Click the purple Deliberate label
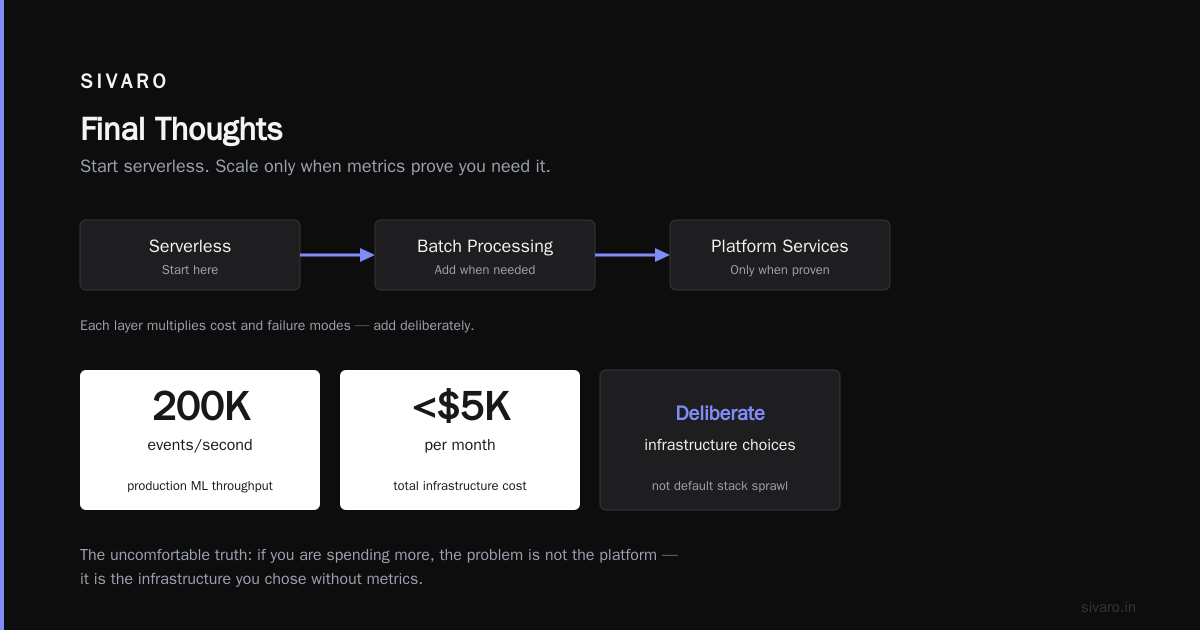The height and width of the screenshot is (630, 1200). 720,413
